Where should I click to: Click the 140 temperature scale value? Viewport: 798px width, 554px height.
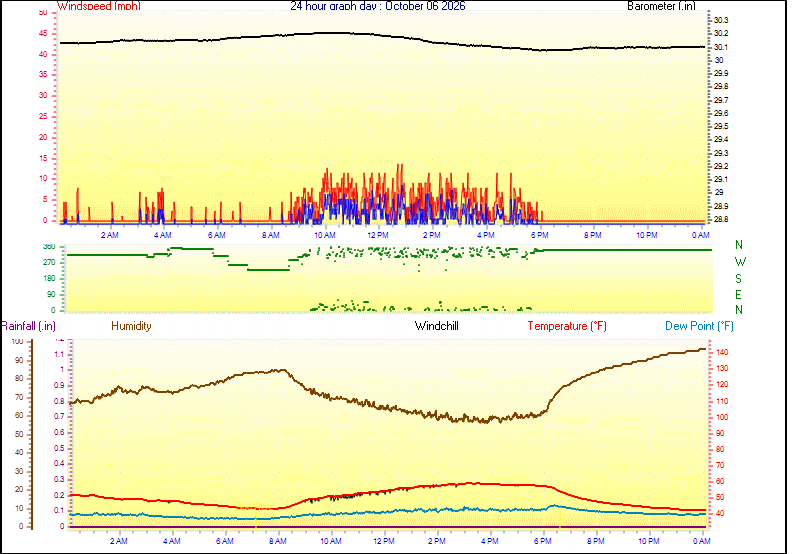click(x=722, y=352)
